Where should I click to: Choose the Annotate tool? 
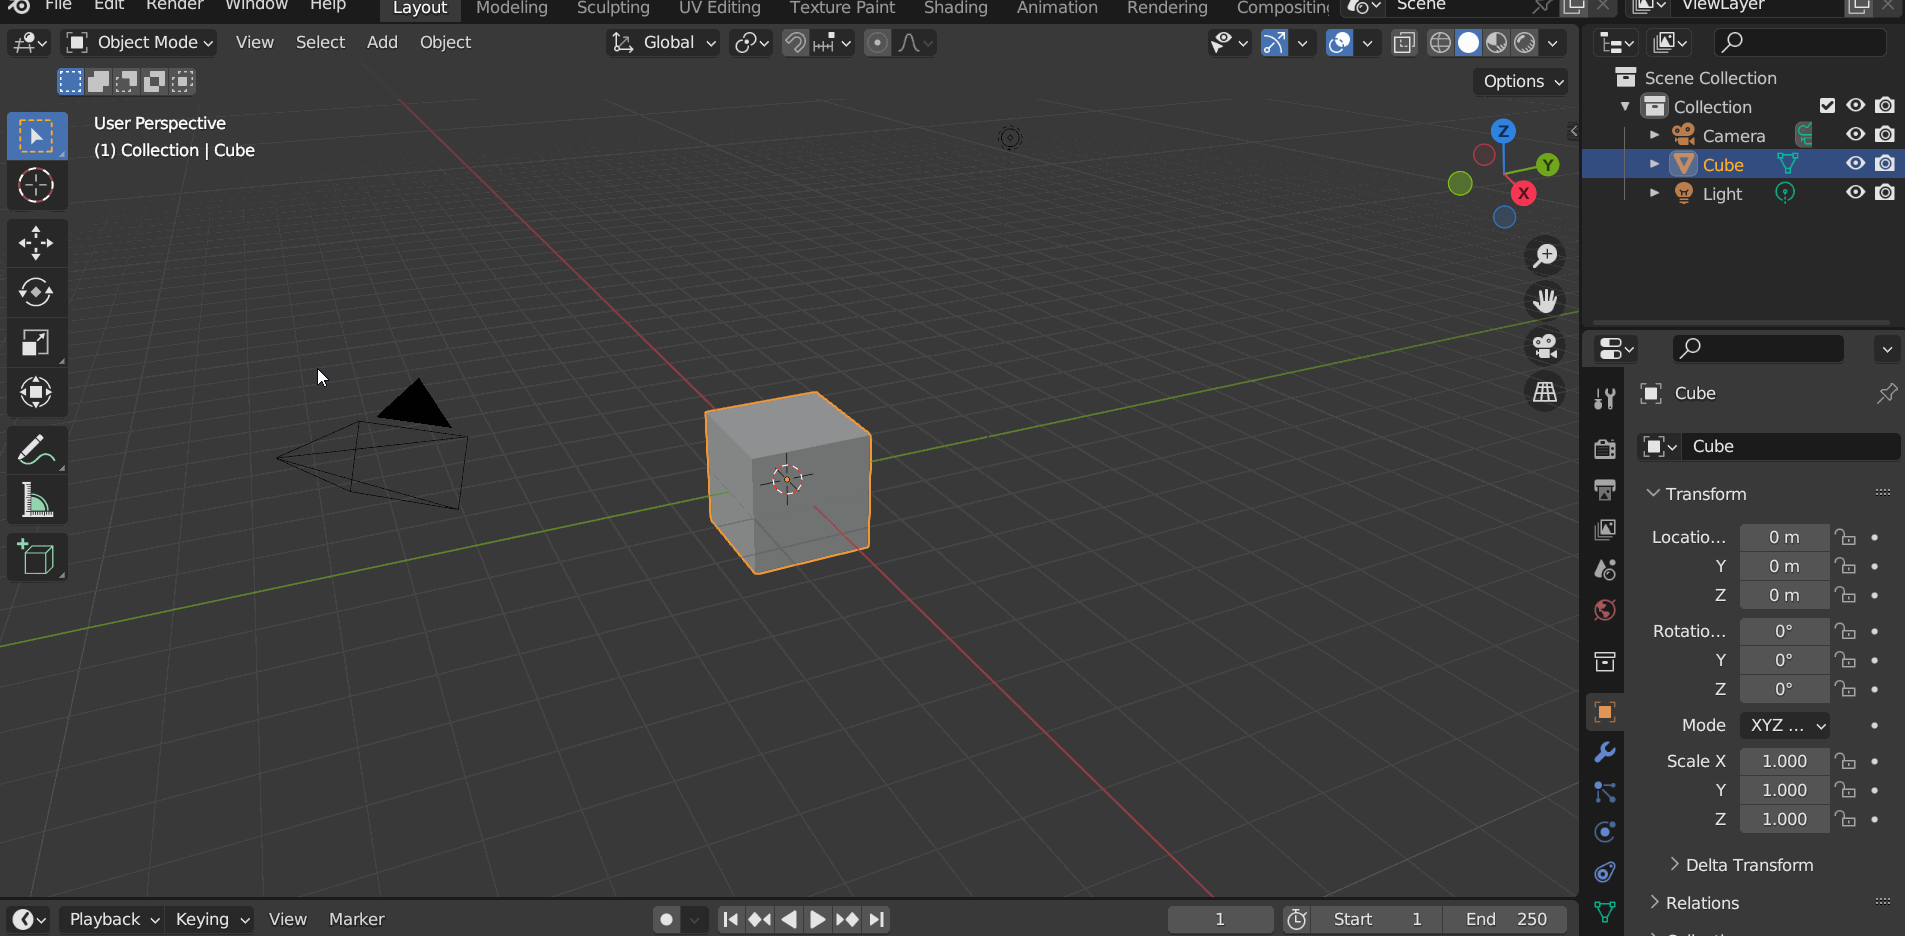(37, 450)
